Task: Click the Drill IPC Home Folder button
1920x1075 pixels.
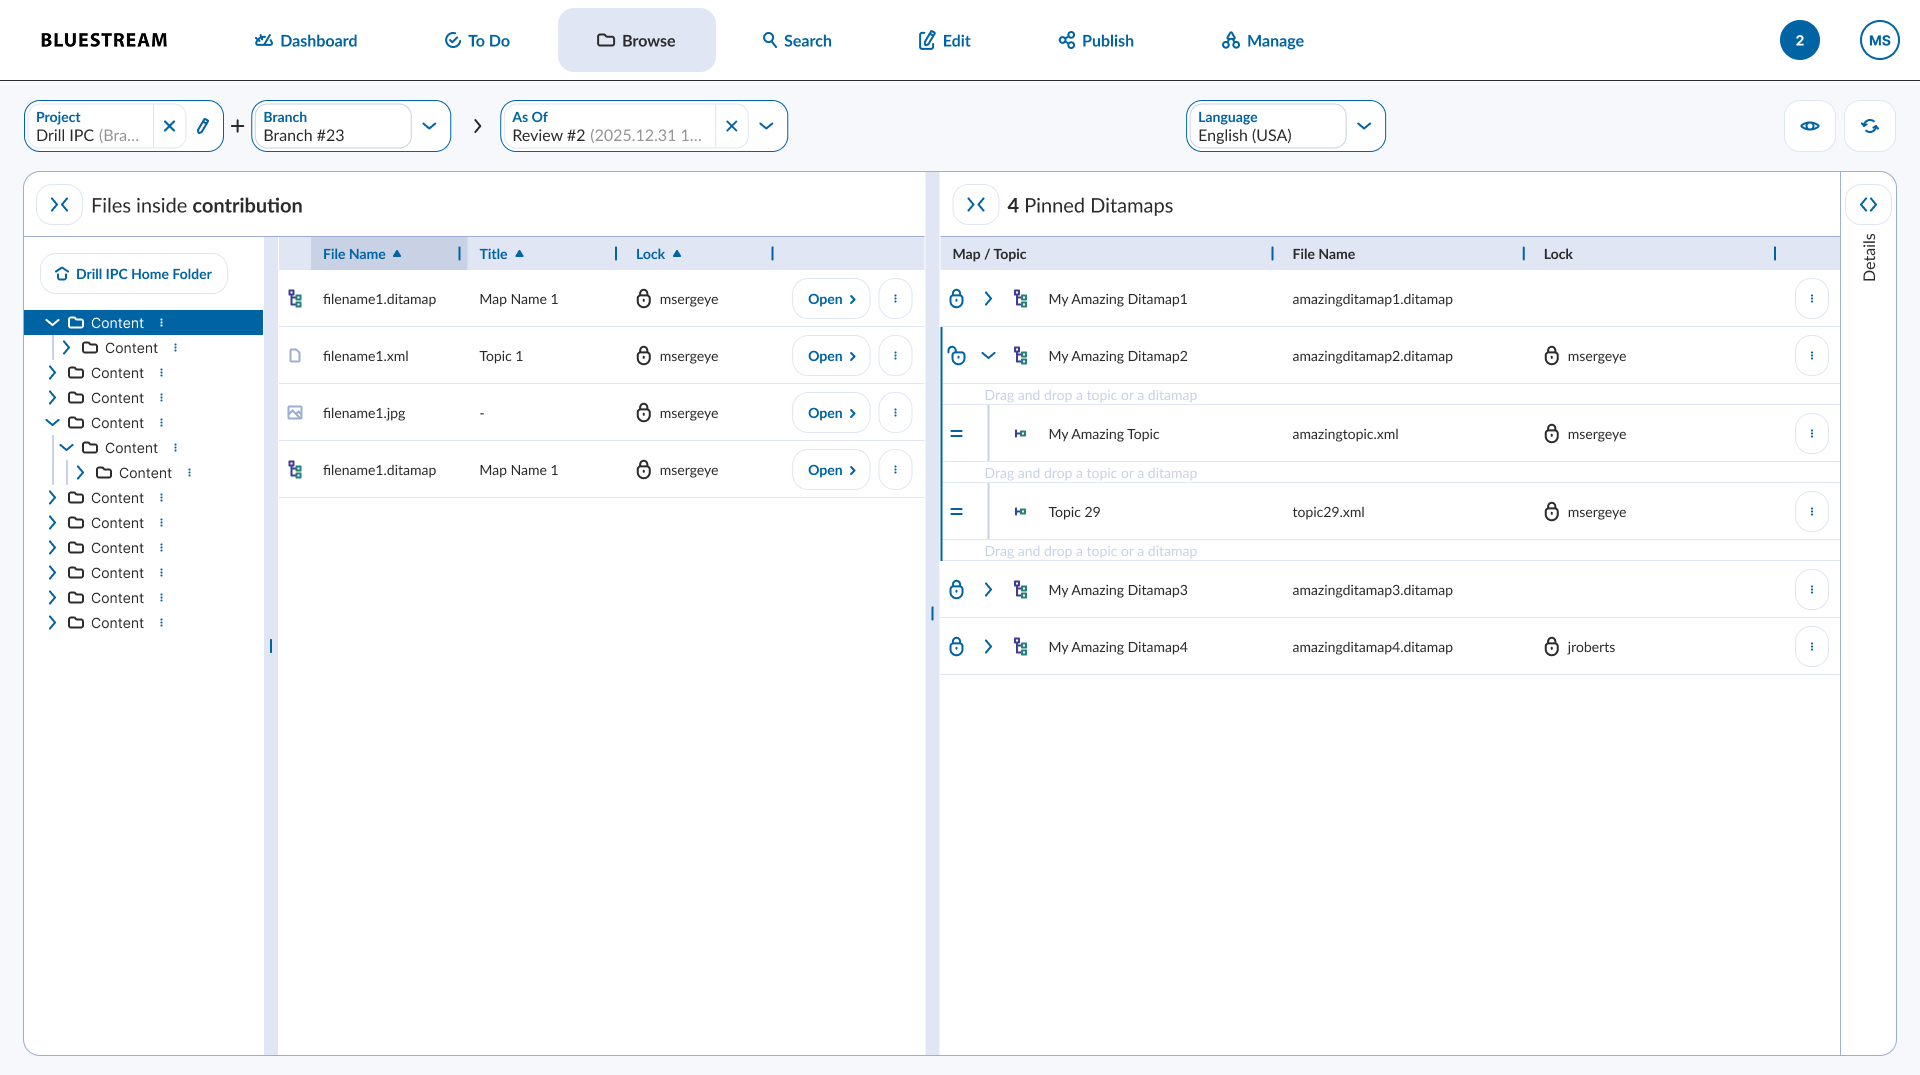Action: (134, 274)
